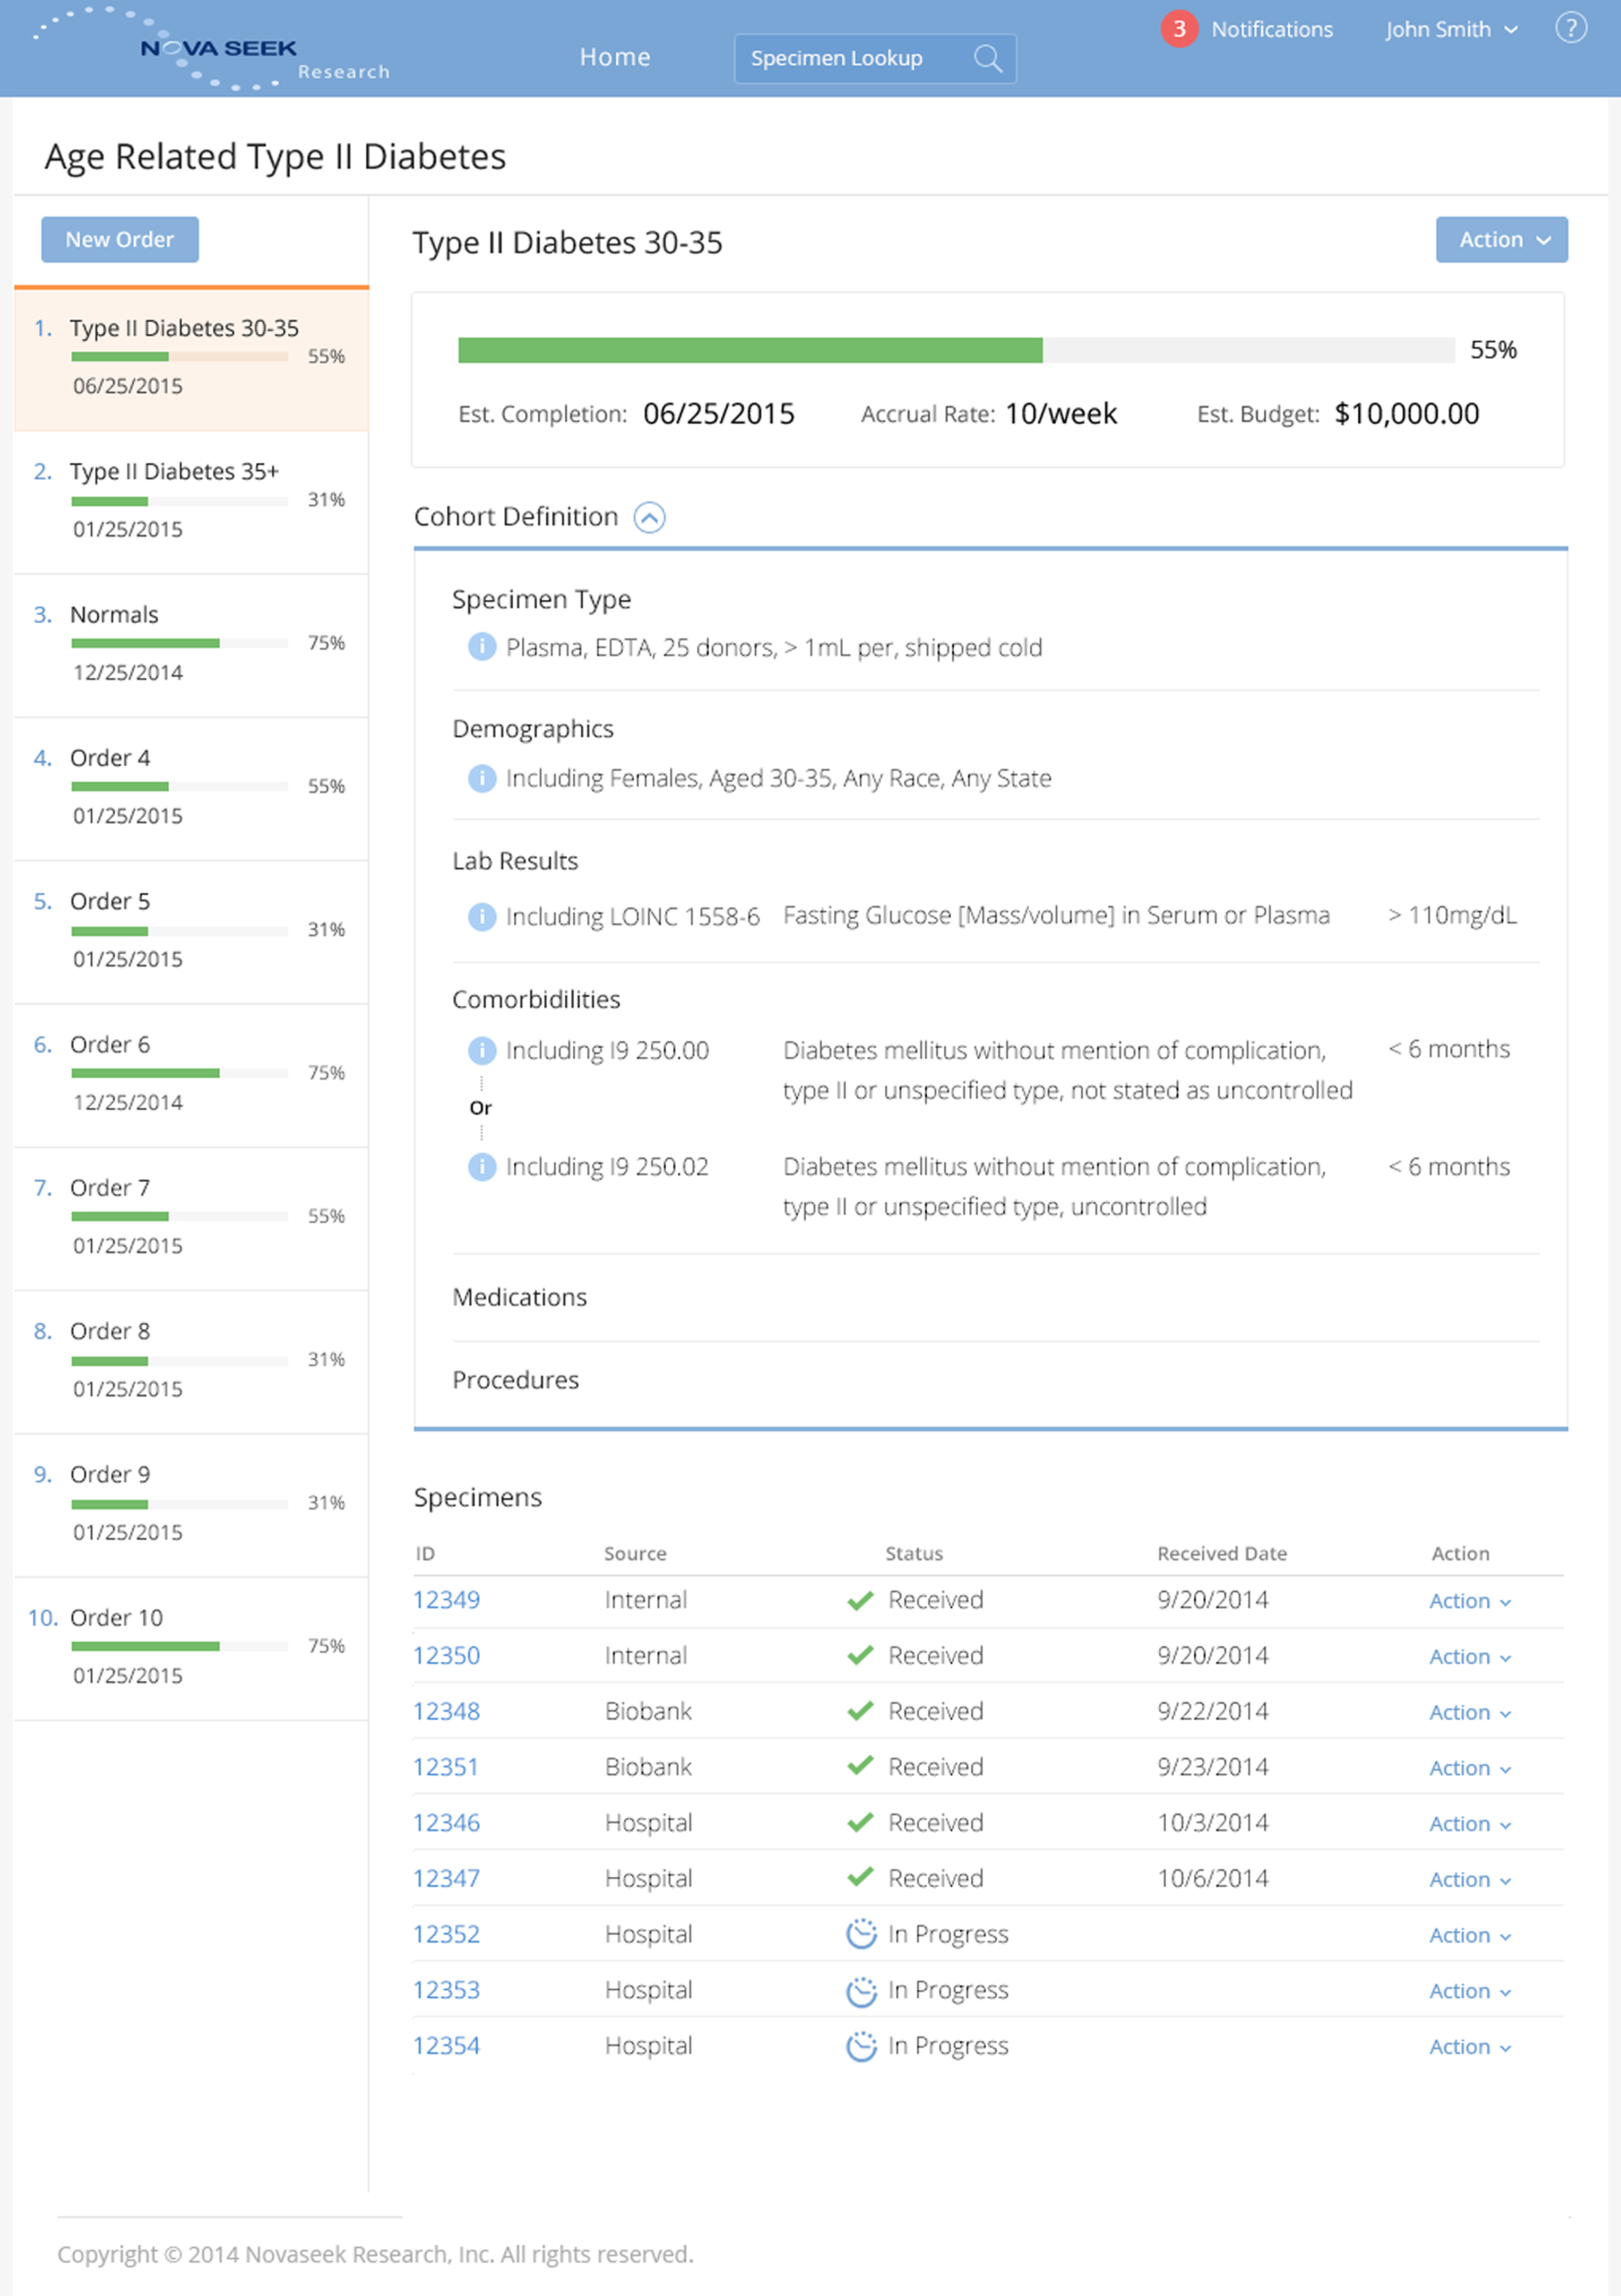The height and width of the screenshot is (2296, 1621).
Task: Click the red notifications badge showing 3
Action: (x=1179, y=29)
